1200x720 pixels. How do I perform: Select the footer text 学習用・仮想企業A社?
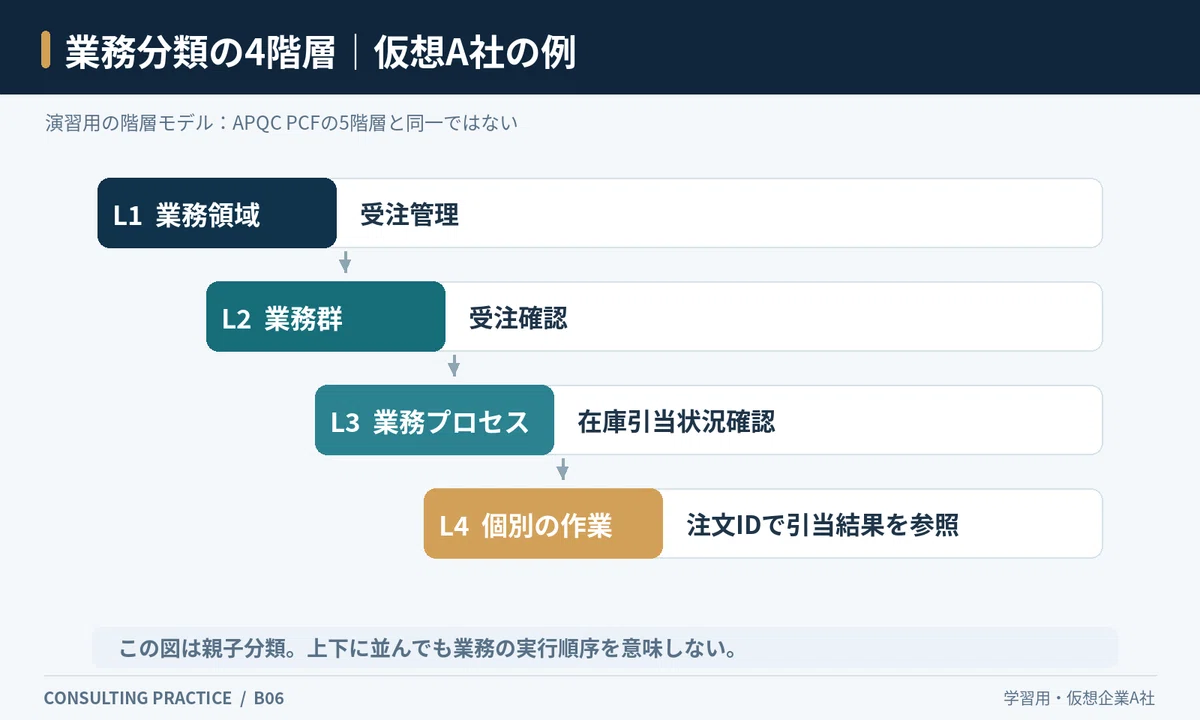(1080, 698)
